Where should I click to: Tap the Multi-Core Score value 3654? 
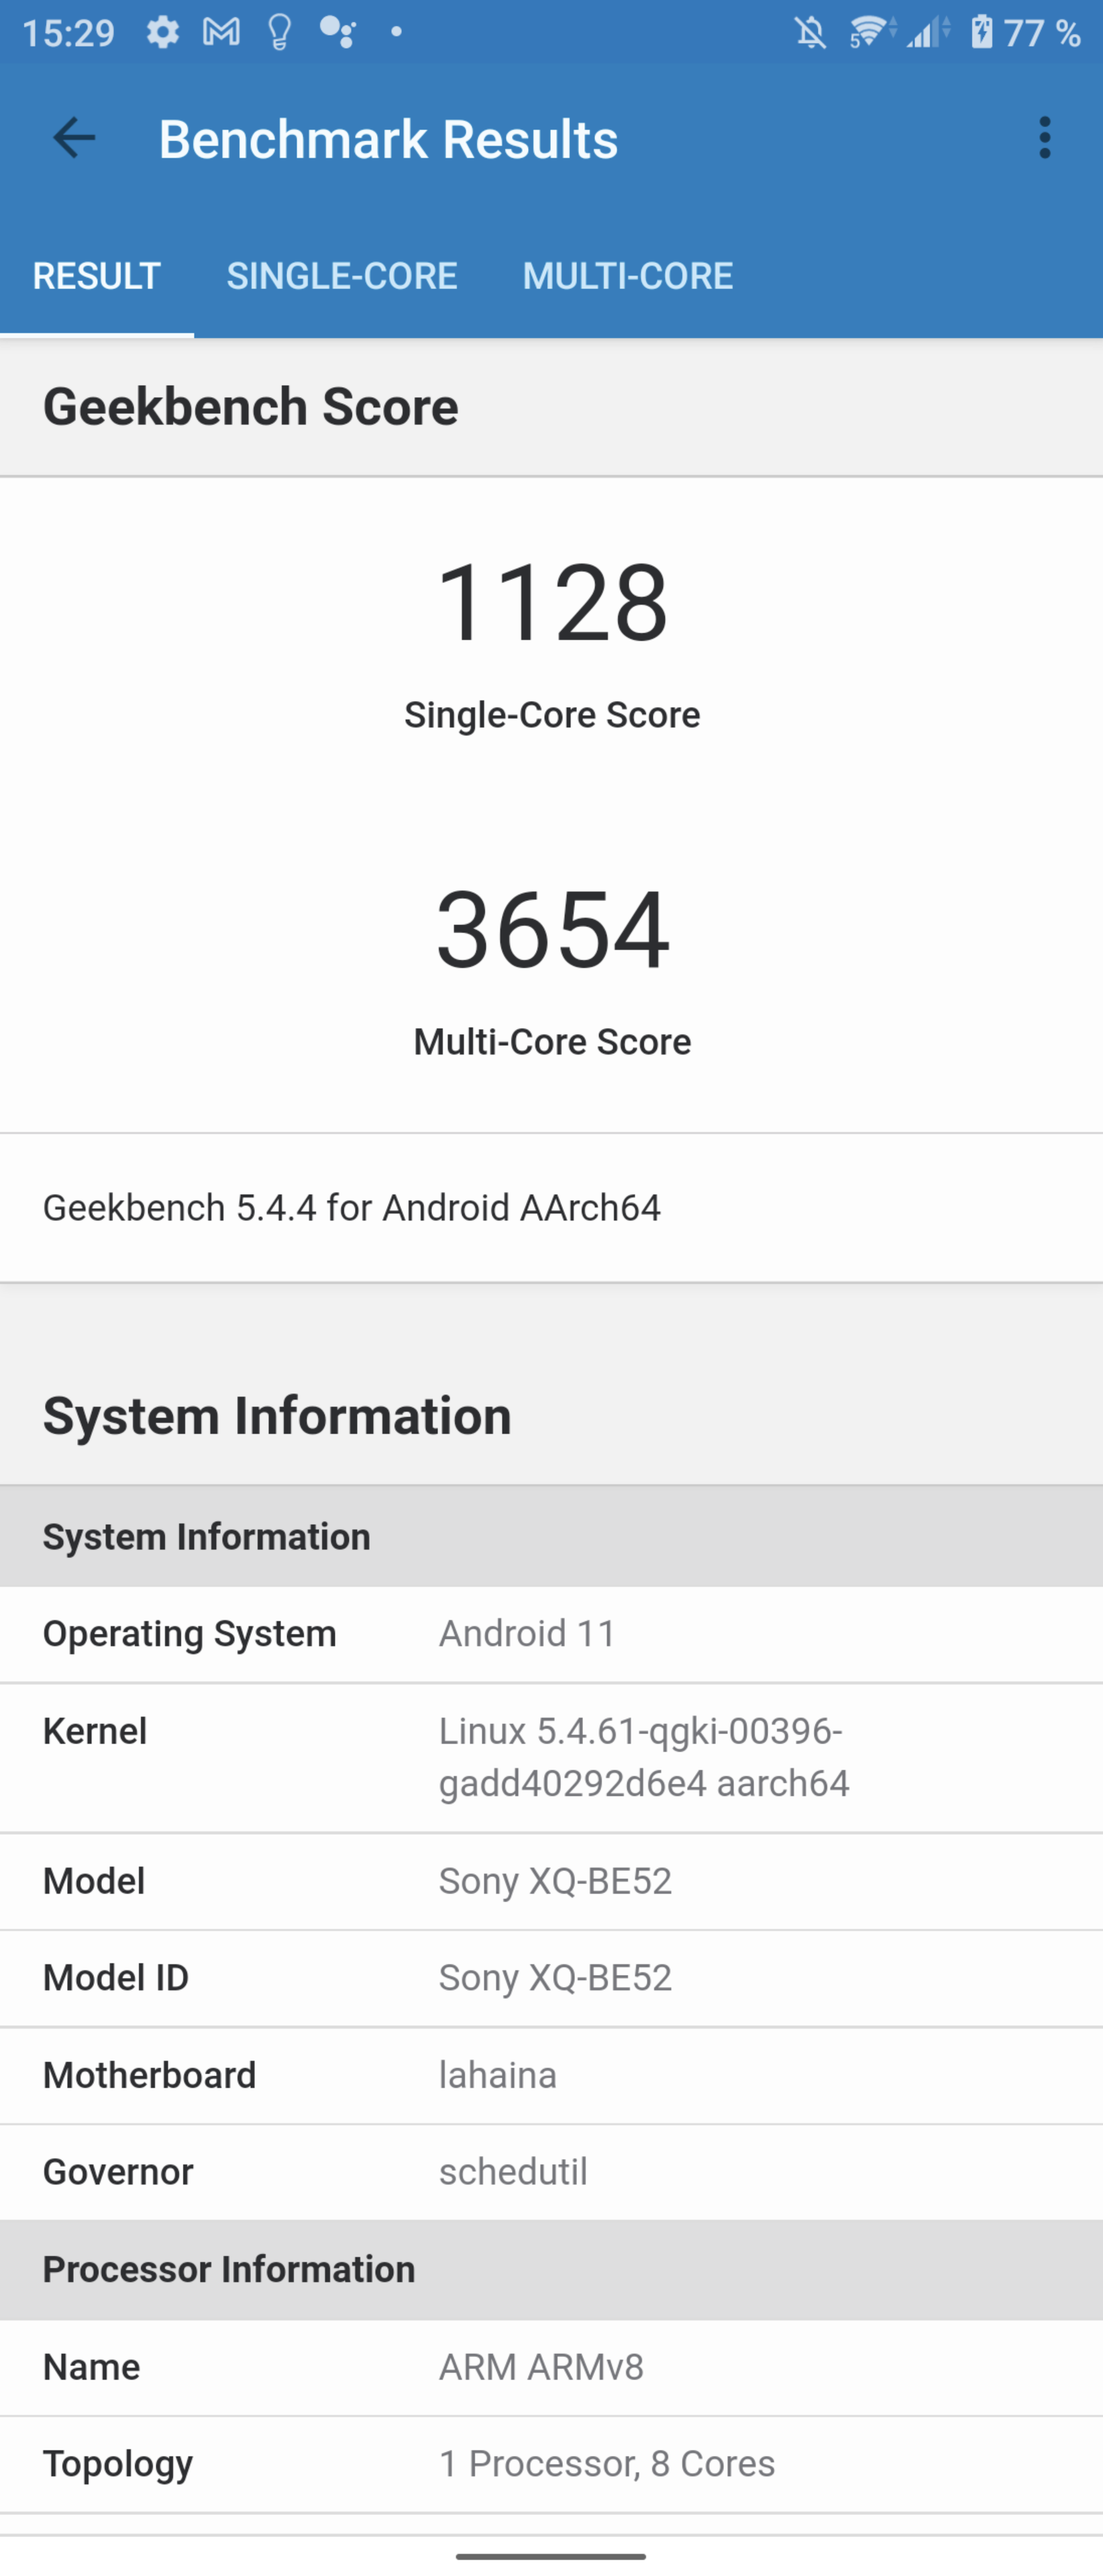[x=552, y=934]
